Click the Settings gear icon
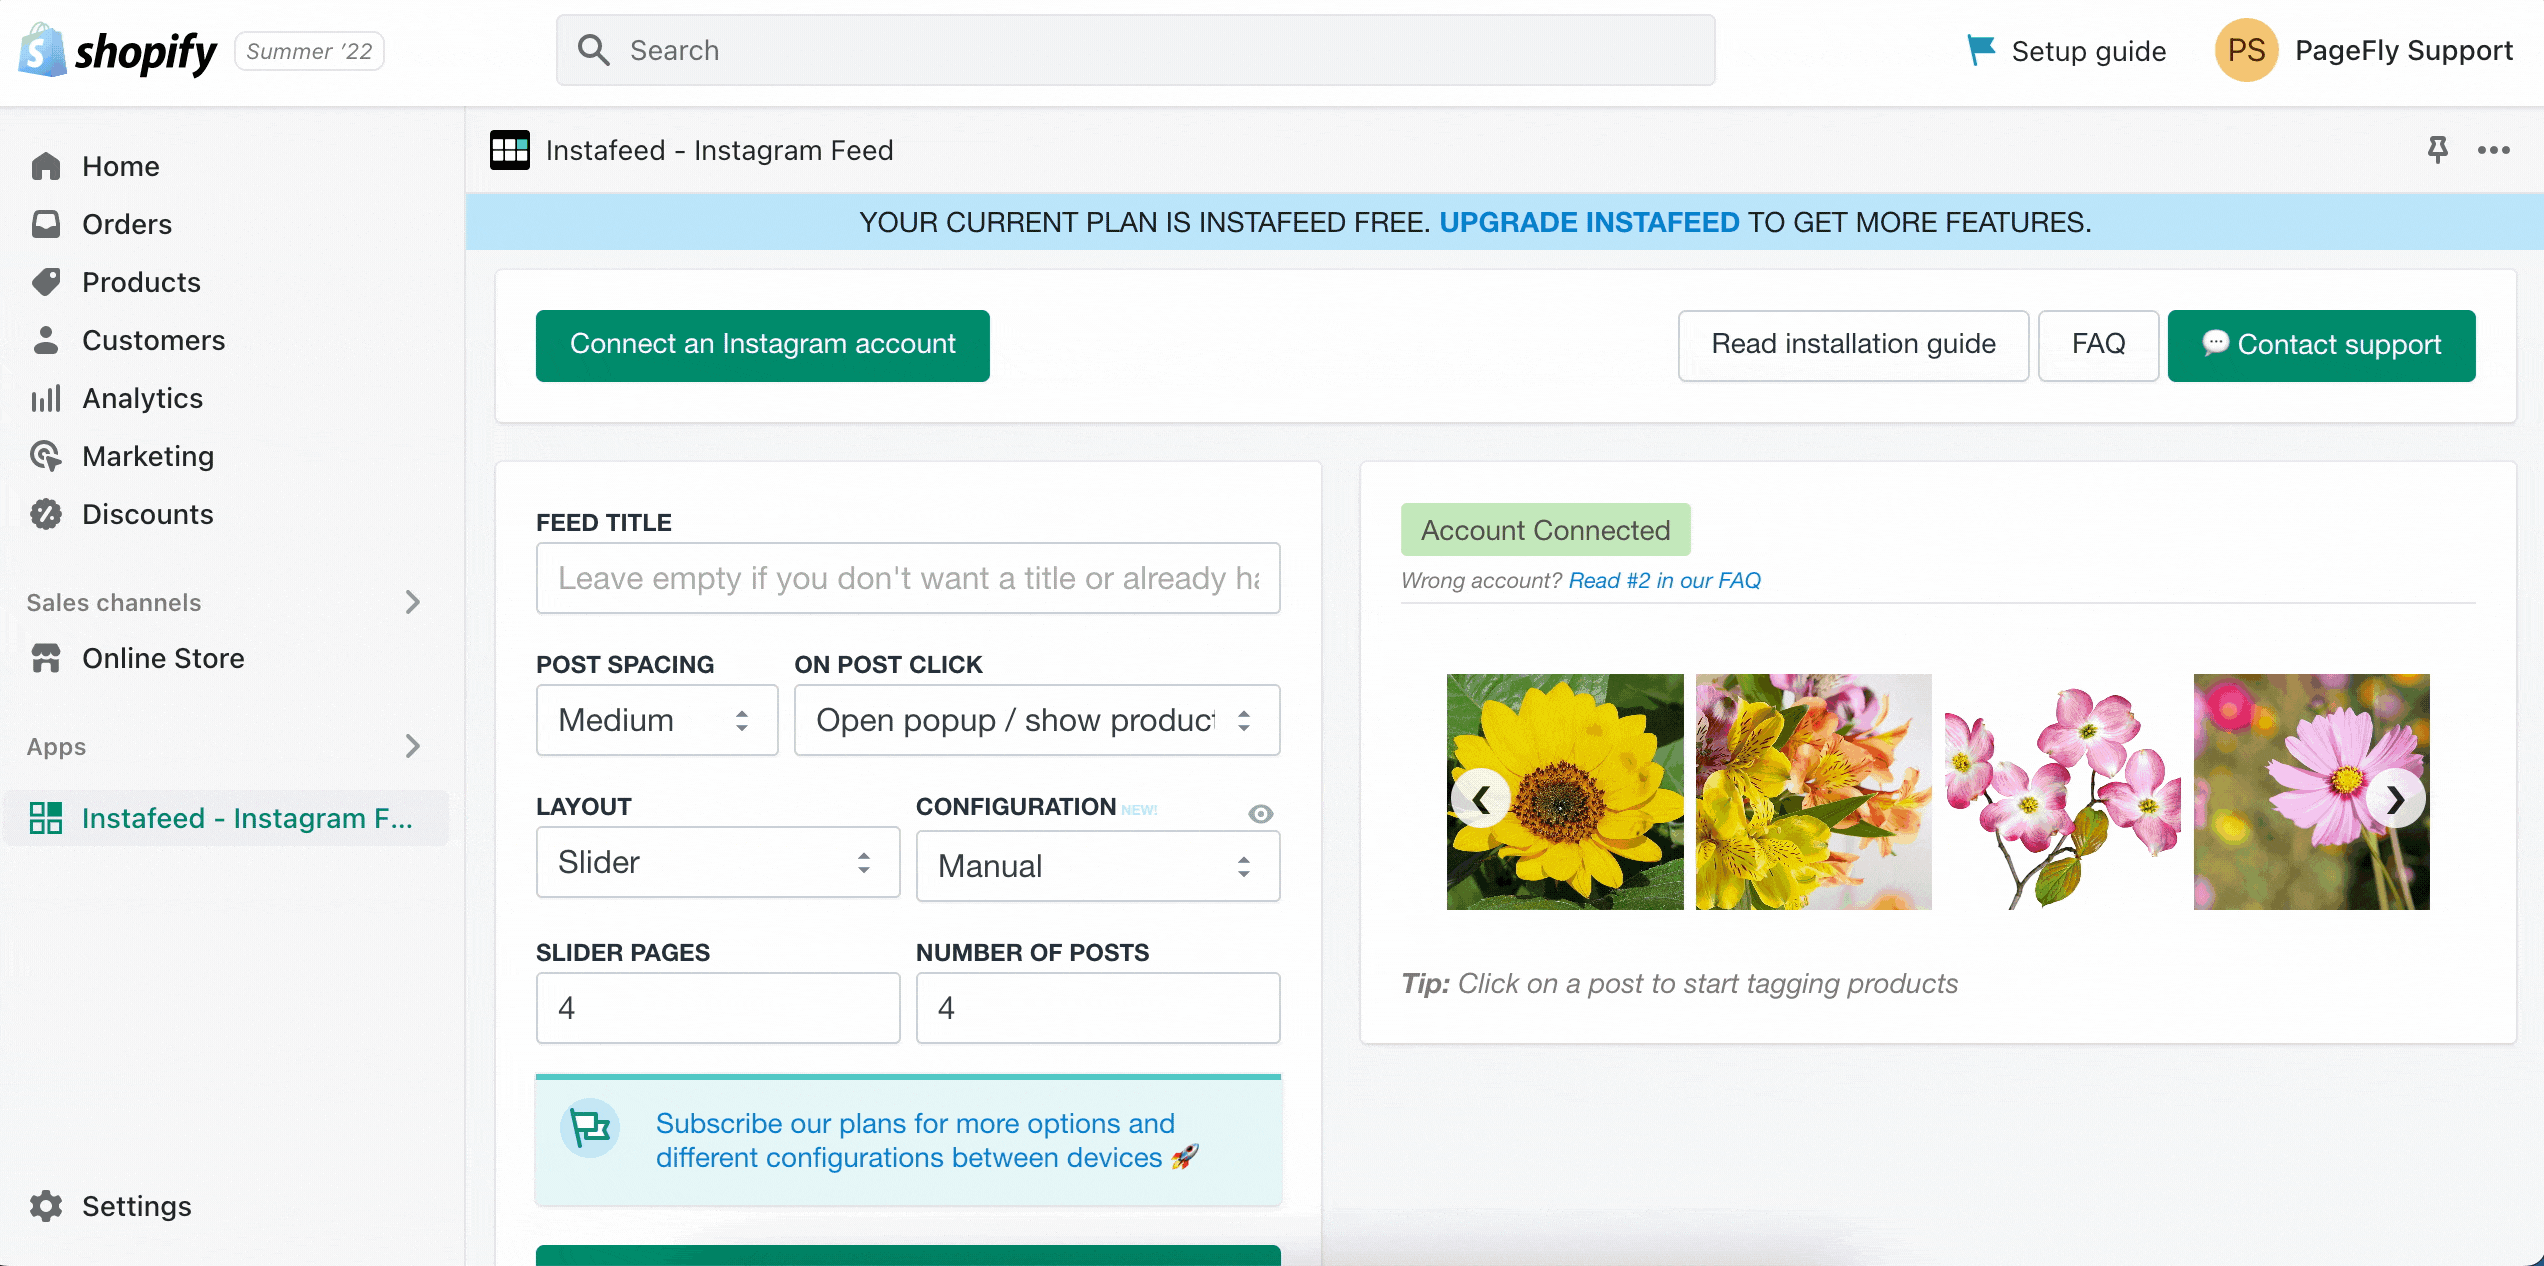This screenshot has height=1266, width=2544. pos(46,1206)
